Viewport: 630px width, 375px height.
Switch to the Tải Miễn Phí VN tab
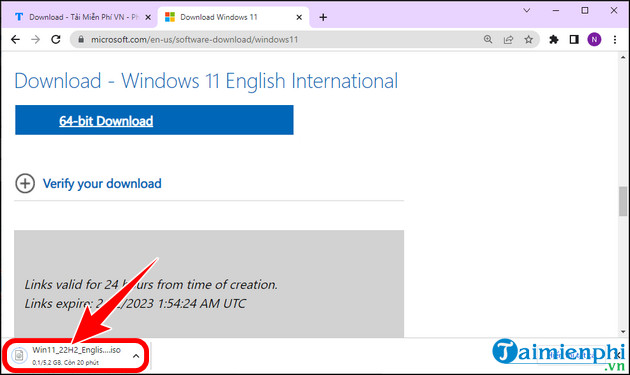point(83,17)
